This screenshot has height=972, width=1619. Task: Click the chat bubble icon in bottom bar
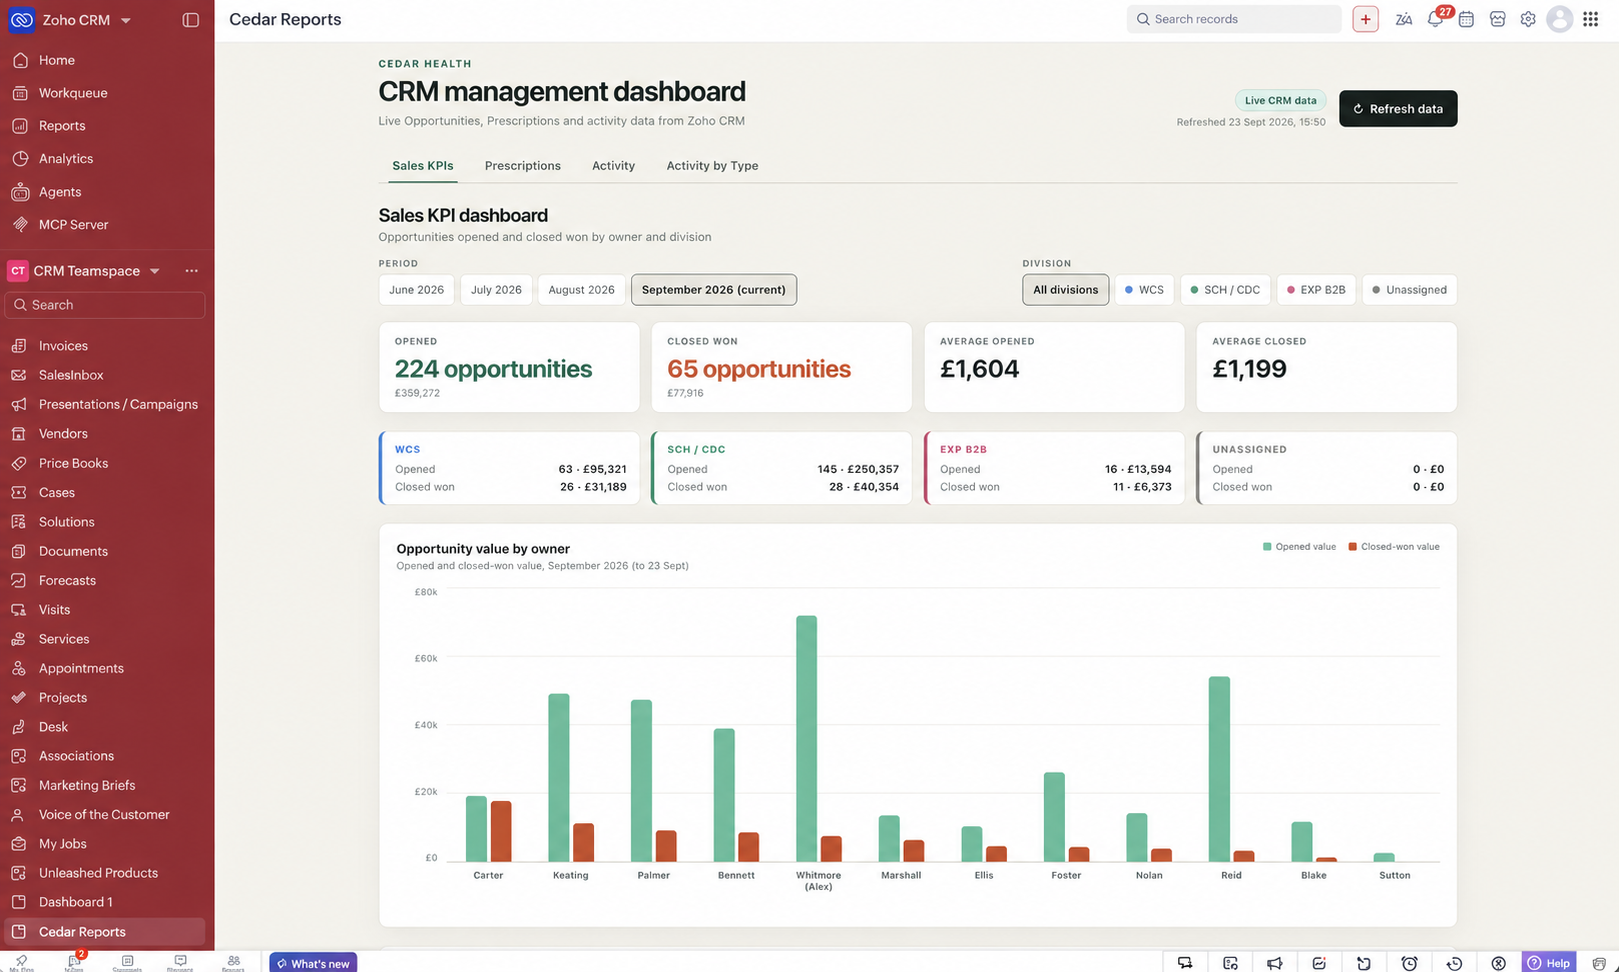1185,963
